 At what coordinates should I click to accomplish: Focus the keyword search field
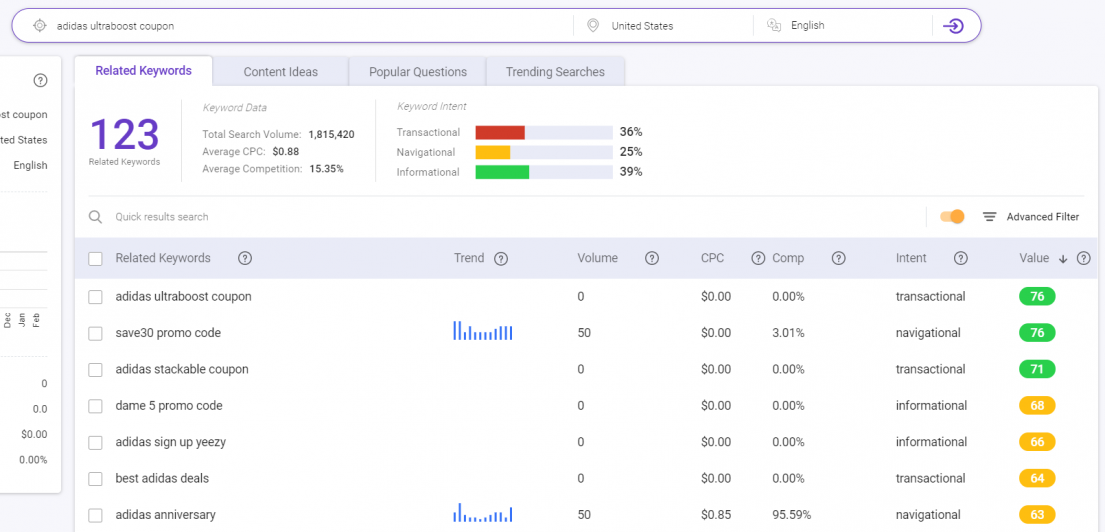pos(310,26)
